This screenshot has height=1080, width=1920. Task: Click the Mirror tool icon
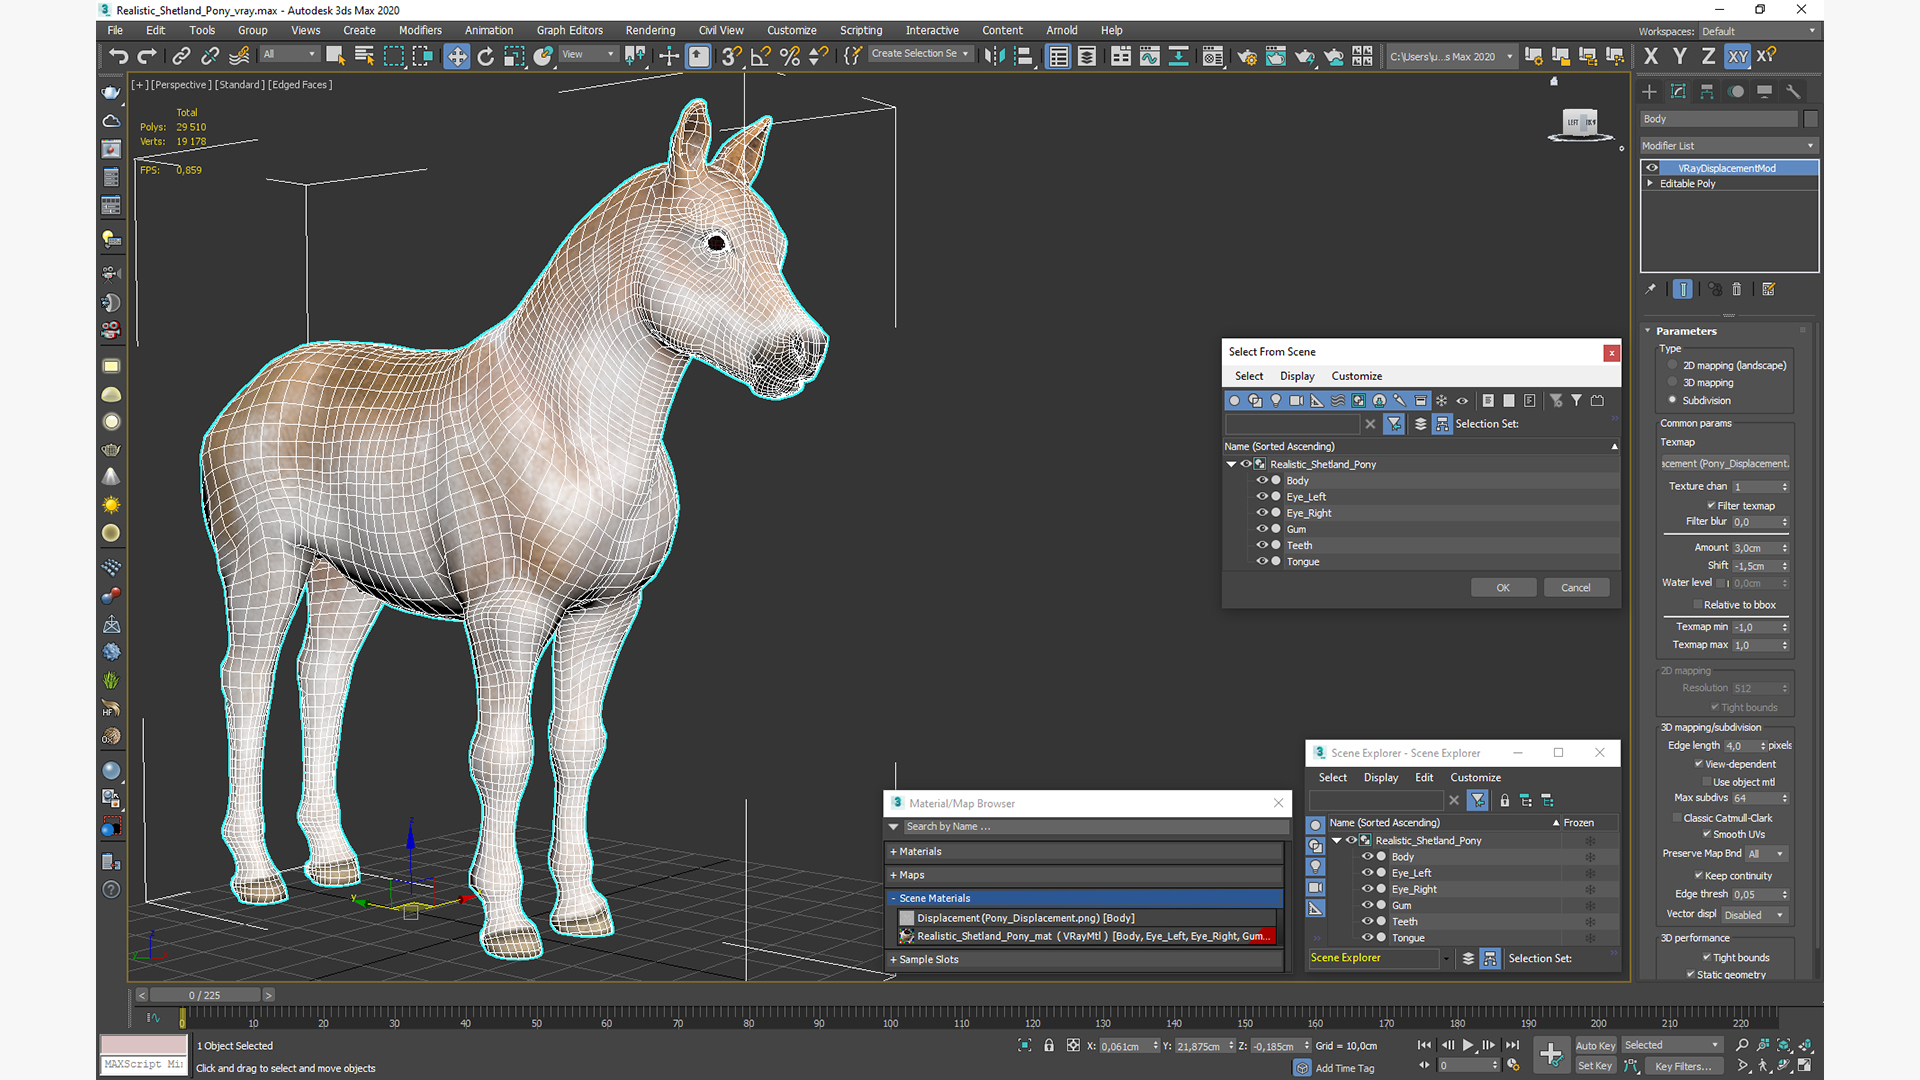[994, 56]
